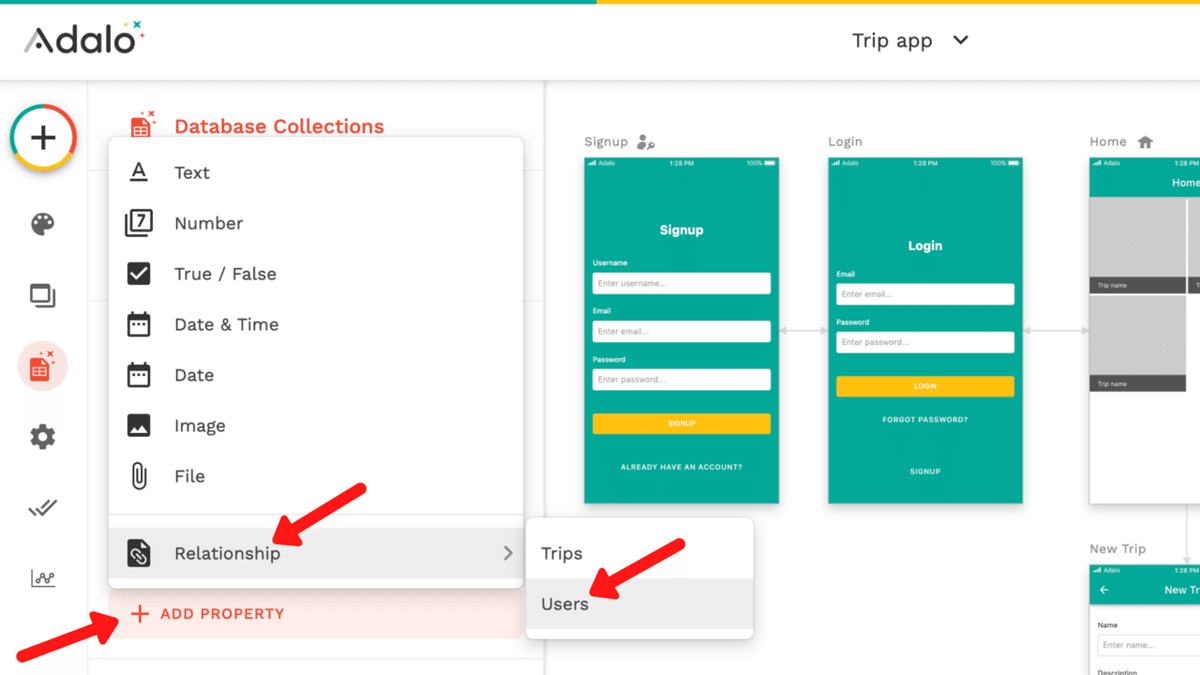The height and width of the screenshot is (675, 1200).
Task: Choose File property type
Action: (x=316, y=476)
